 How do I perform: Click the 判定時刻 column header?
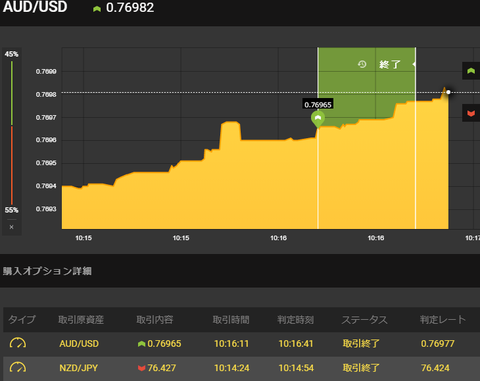[x=296, y=320]
